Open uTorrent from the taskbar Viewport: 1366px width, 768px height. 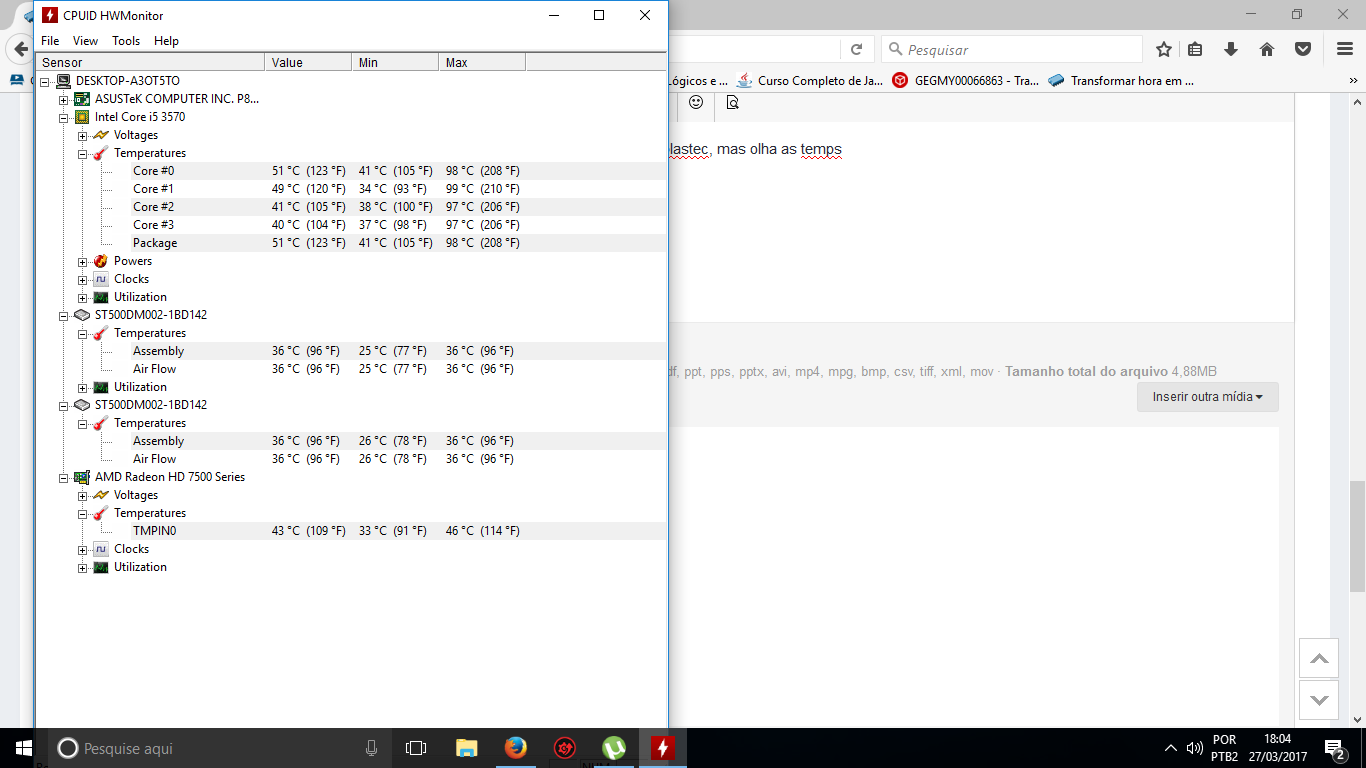tap(613, 748)
